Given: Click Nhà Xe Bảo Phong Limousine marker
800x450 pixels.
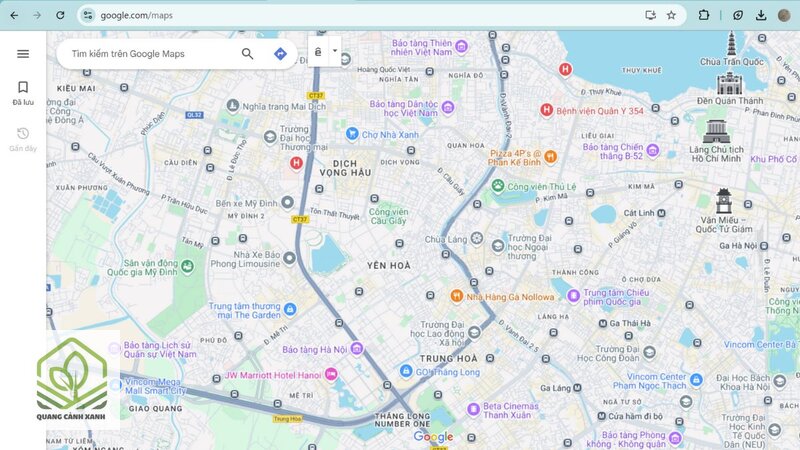Looking at the screenshot, I should pyautogui.click(x=289, y=258).
